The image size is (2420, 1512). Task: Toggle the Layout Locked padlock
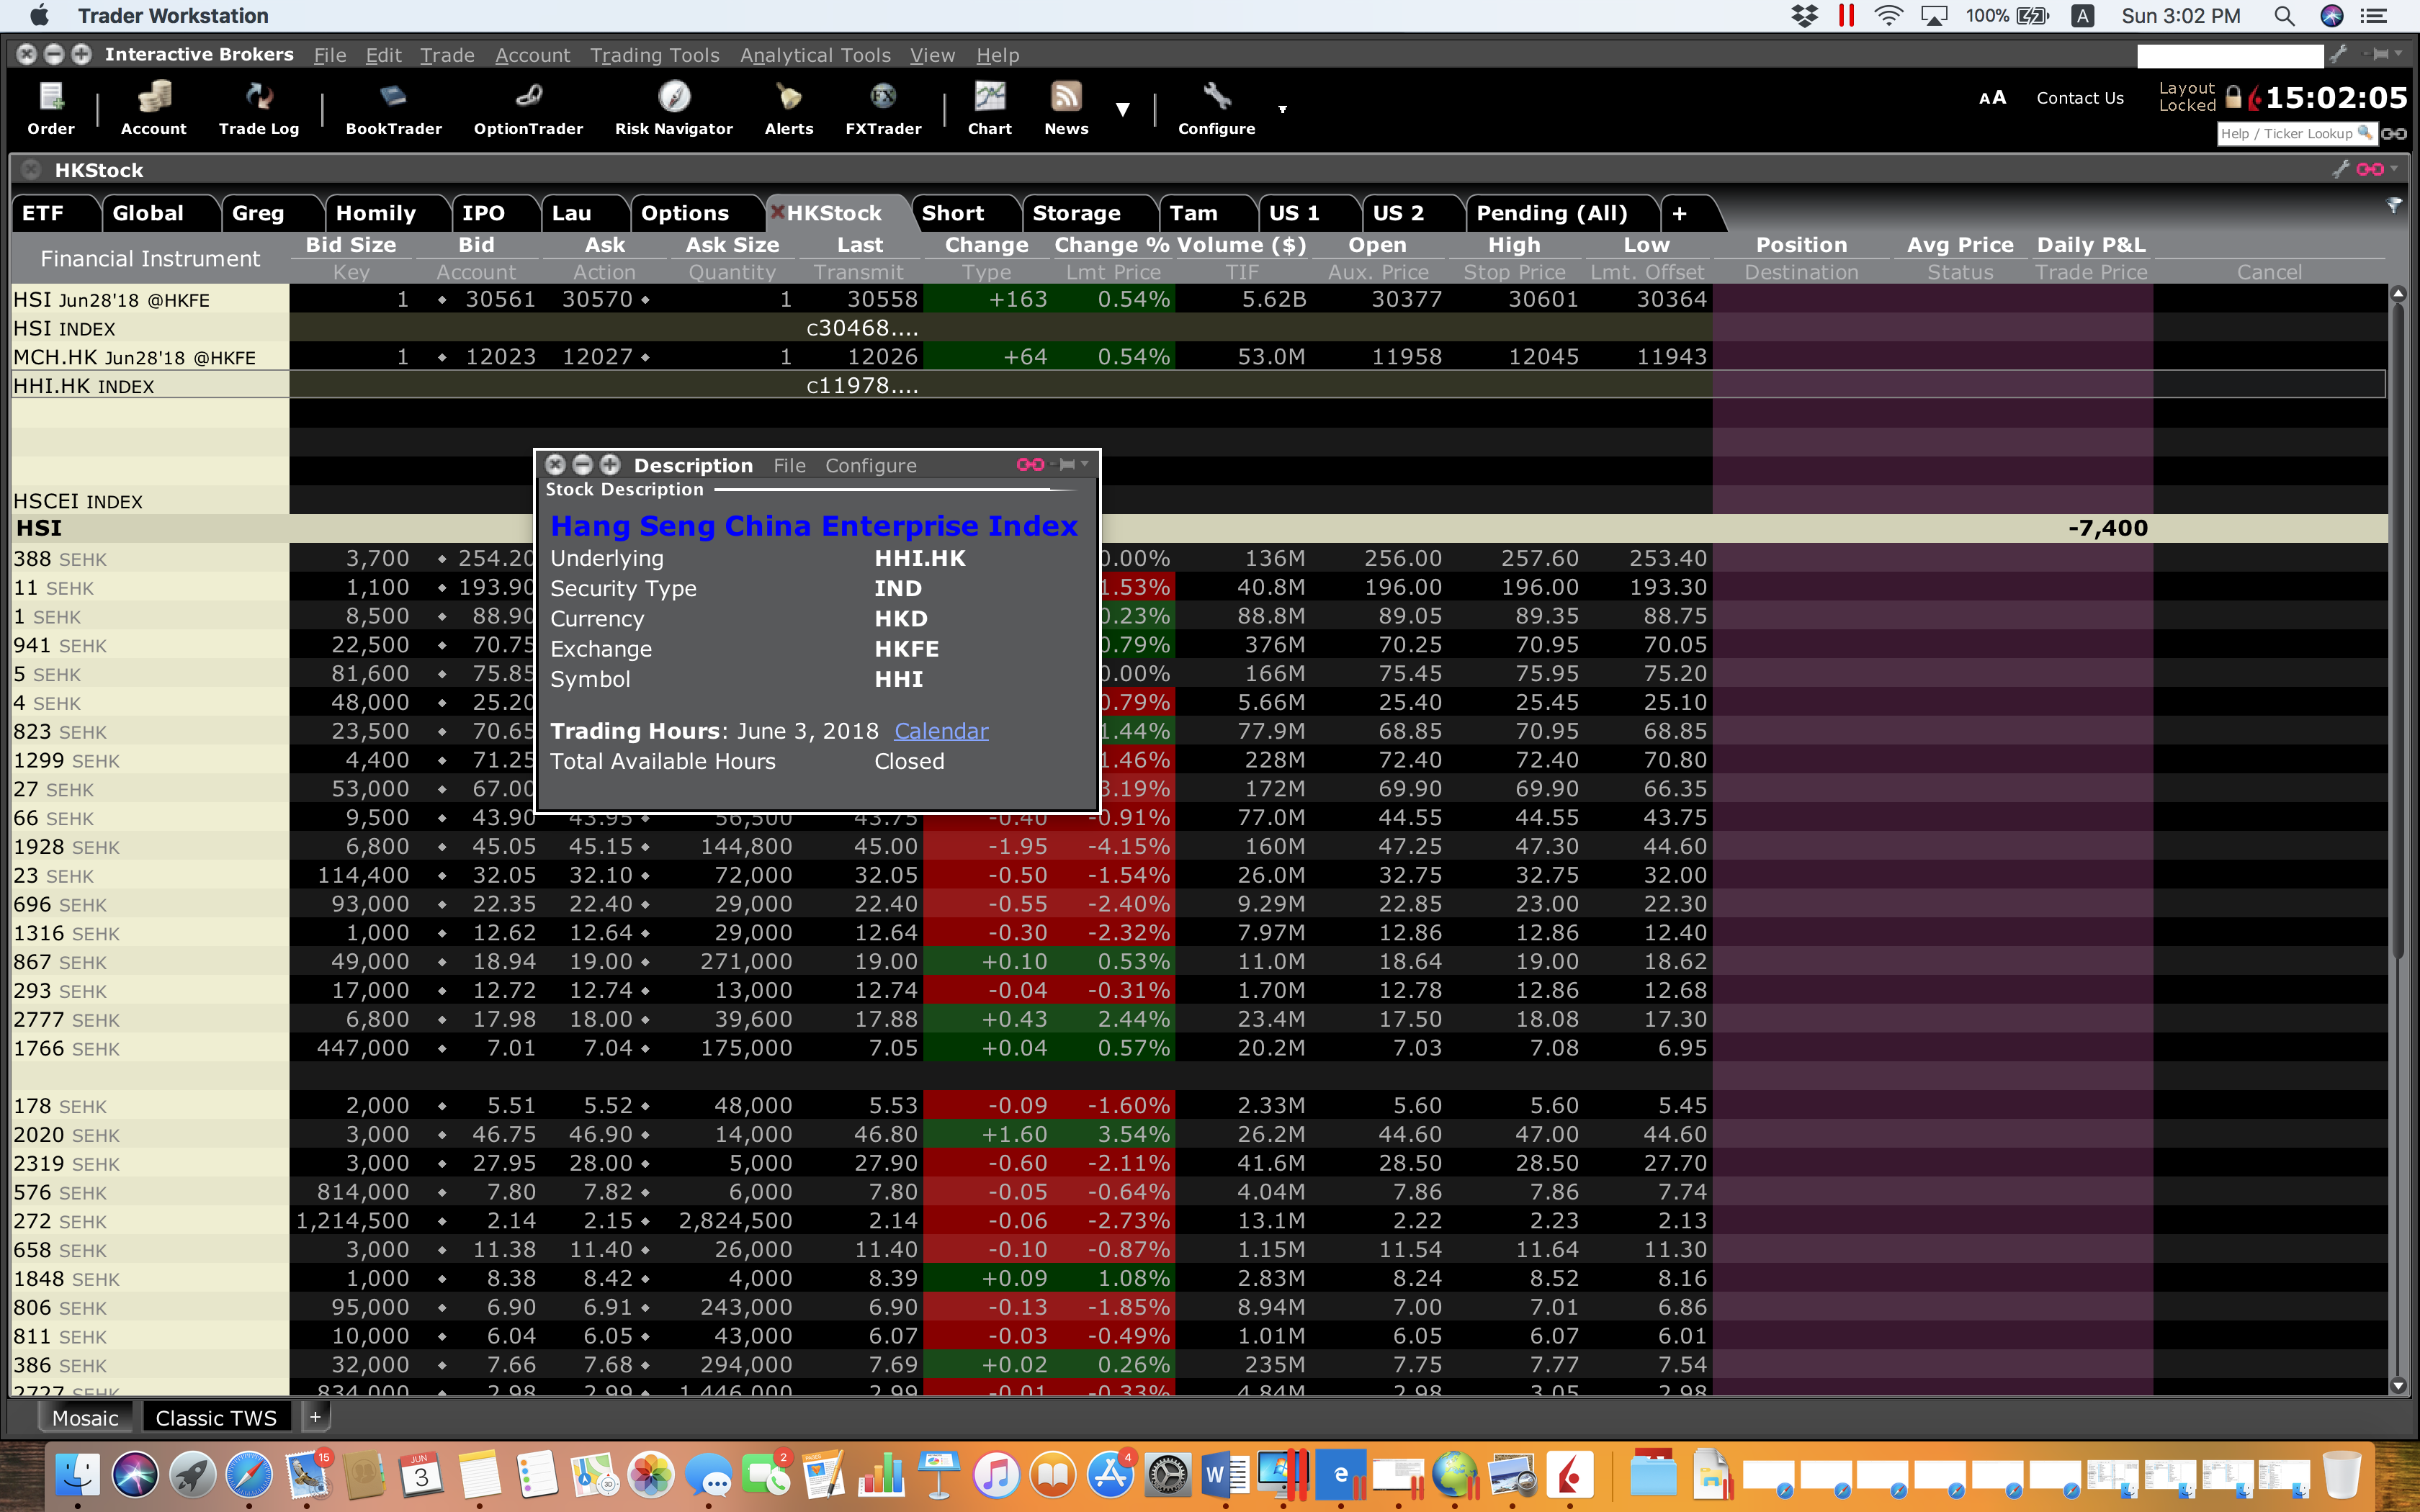[x=2233, y=98]
